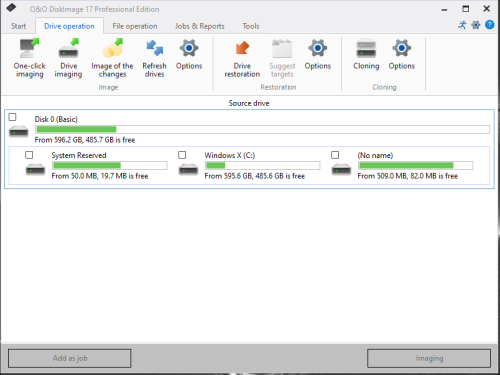Open the File operation tab
Viewport: 500px width, 375px height.
click(x=135, y=26)
